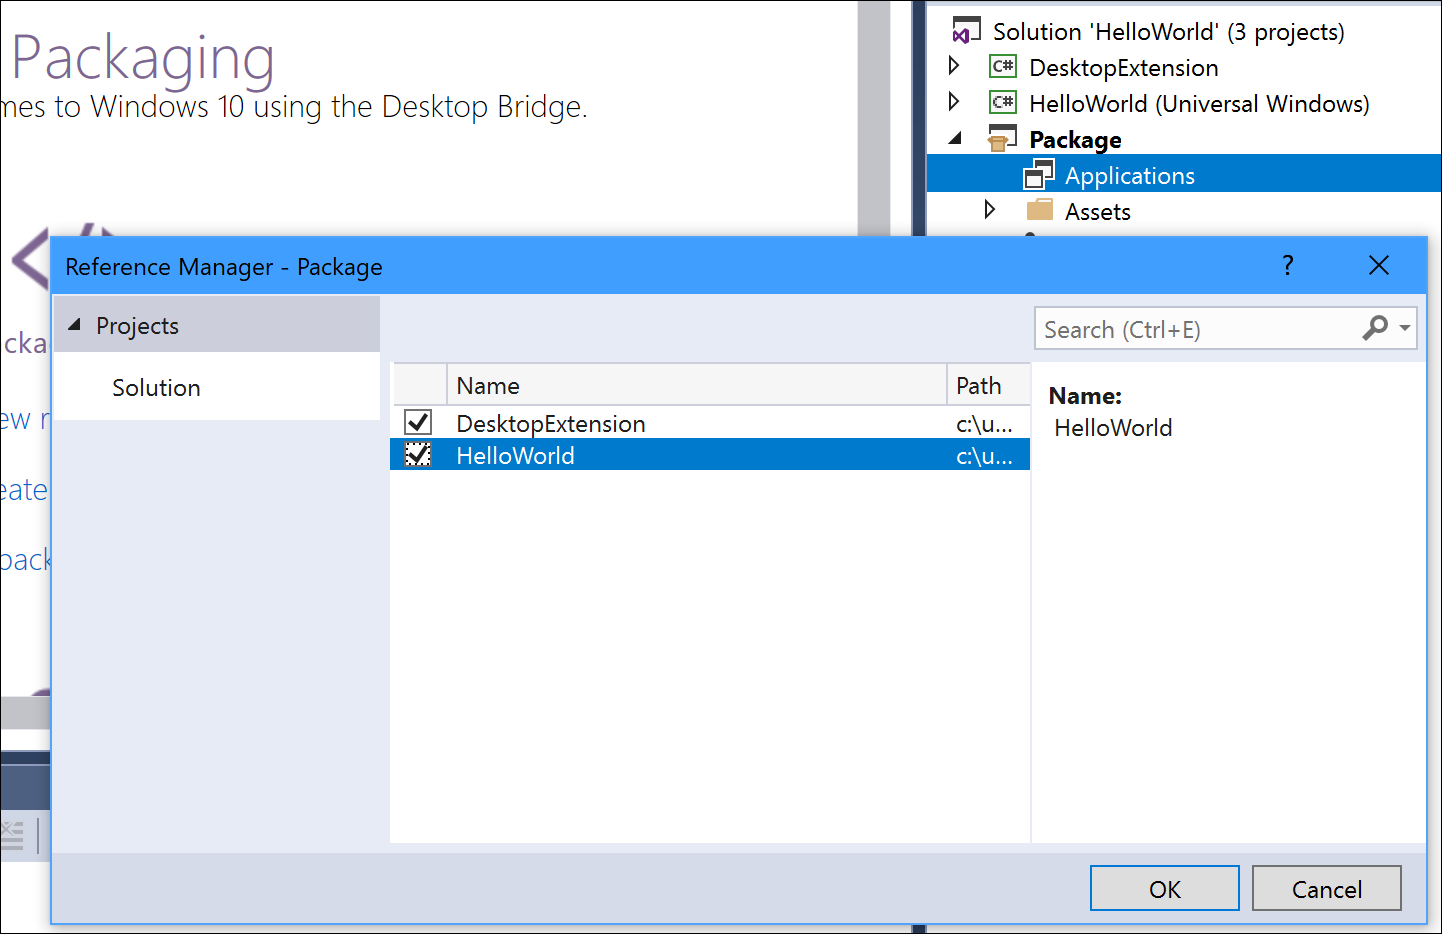1442x934 pixels.
Task: Click the OK button
Action: point(1165,888)
